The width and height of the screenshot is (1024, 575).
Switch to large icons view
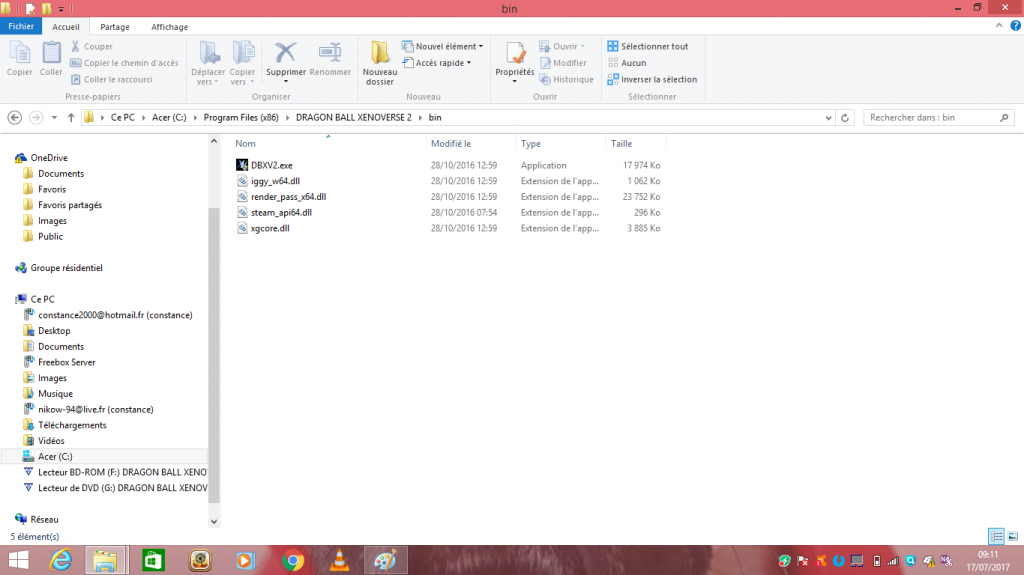1013,536
